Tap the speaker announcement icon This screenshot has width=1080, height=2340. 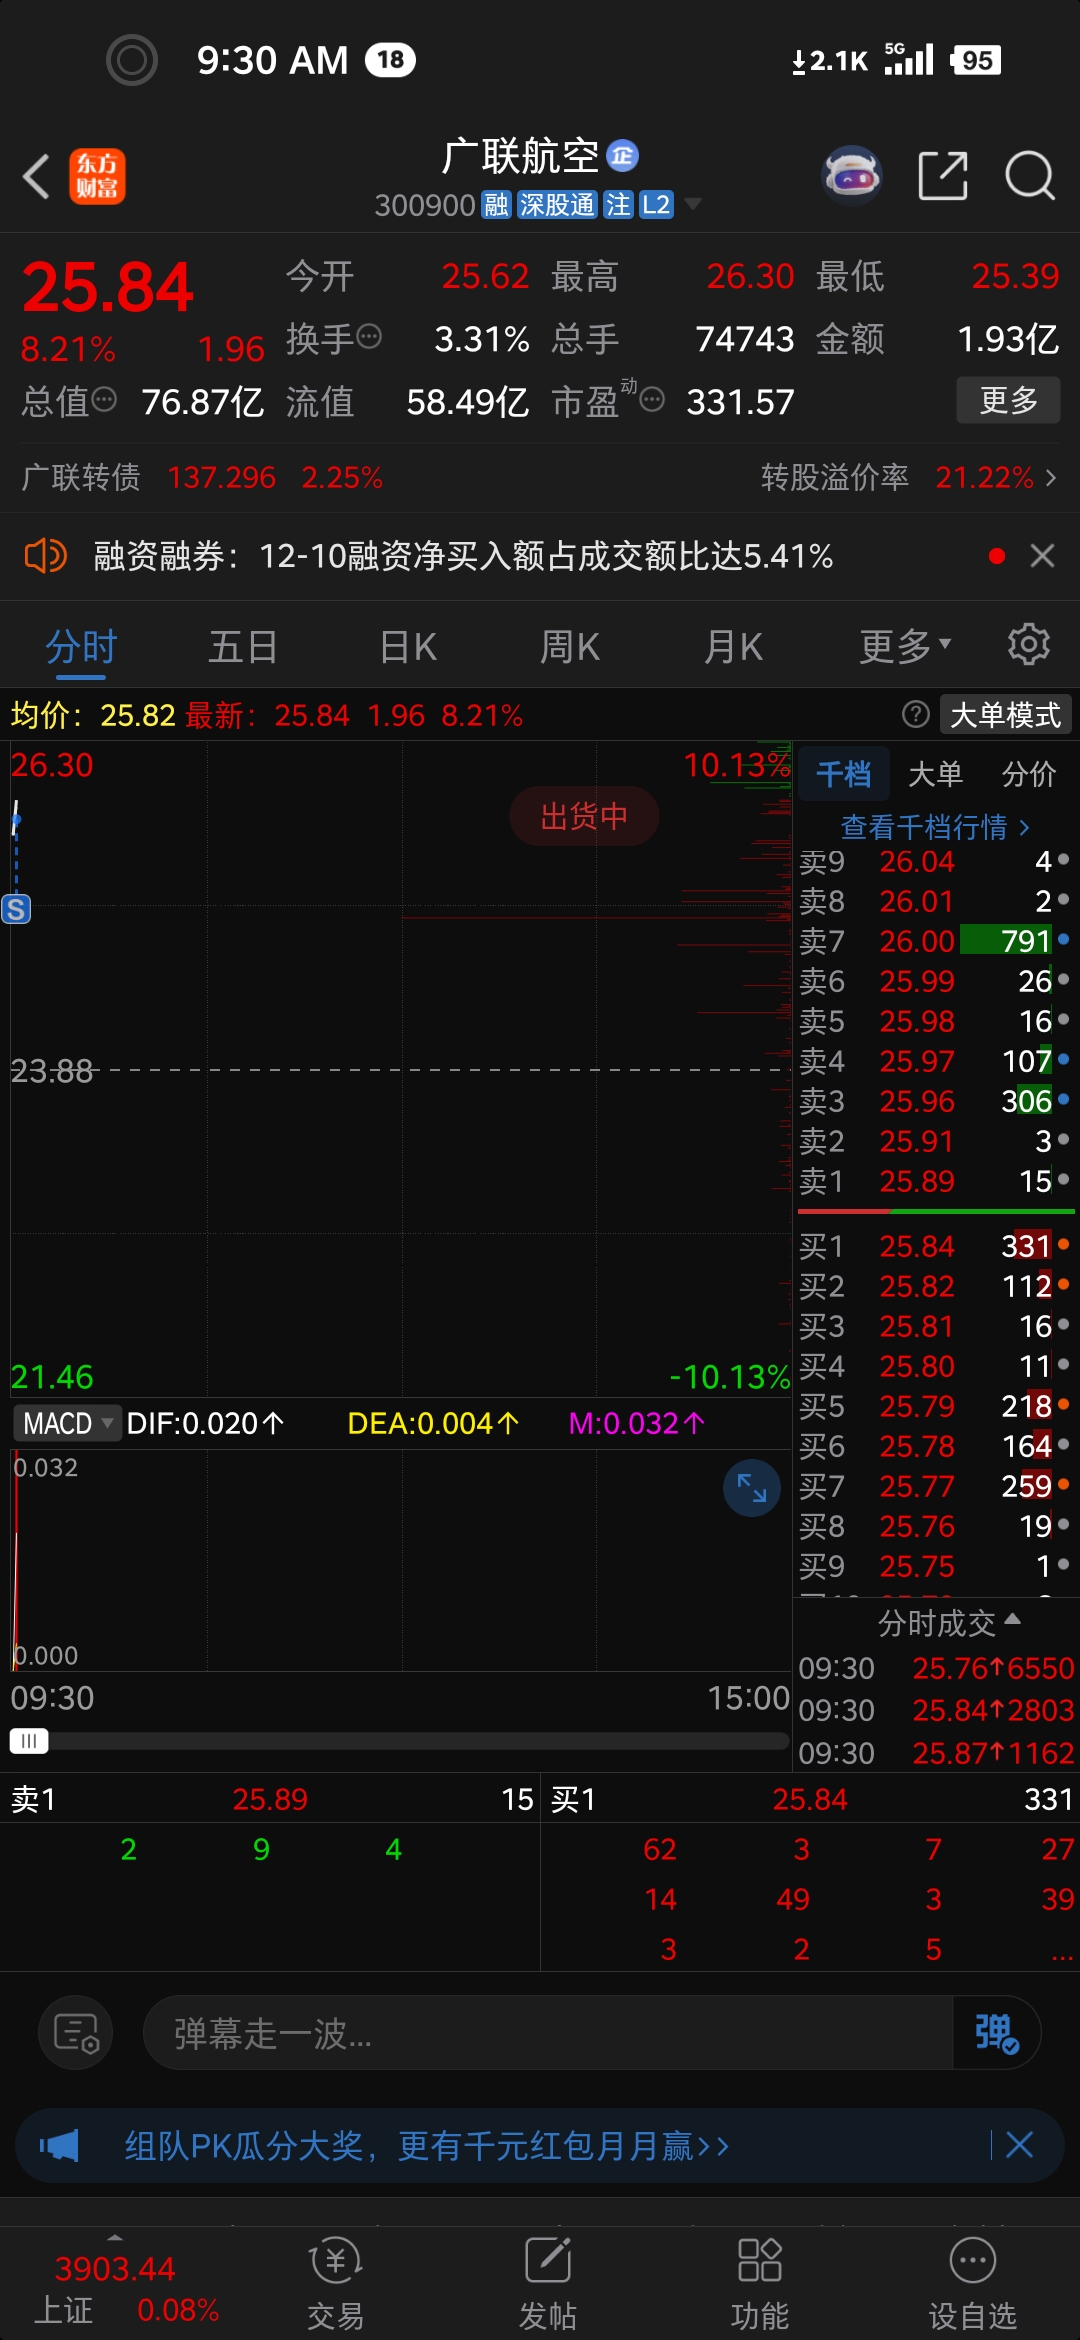click(45, 555)
